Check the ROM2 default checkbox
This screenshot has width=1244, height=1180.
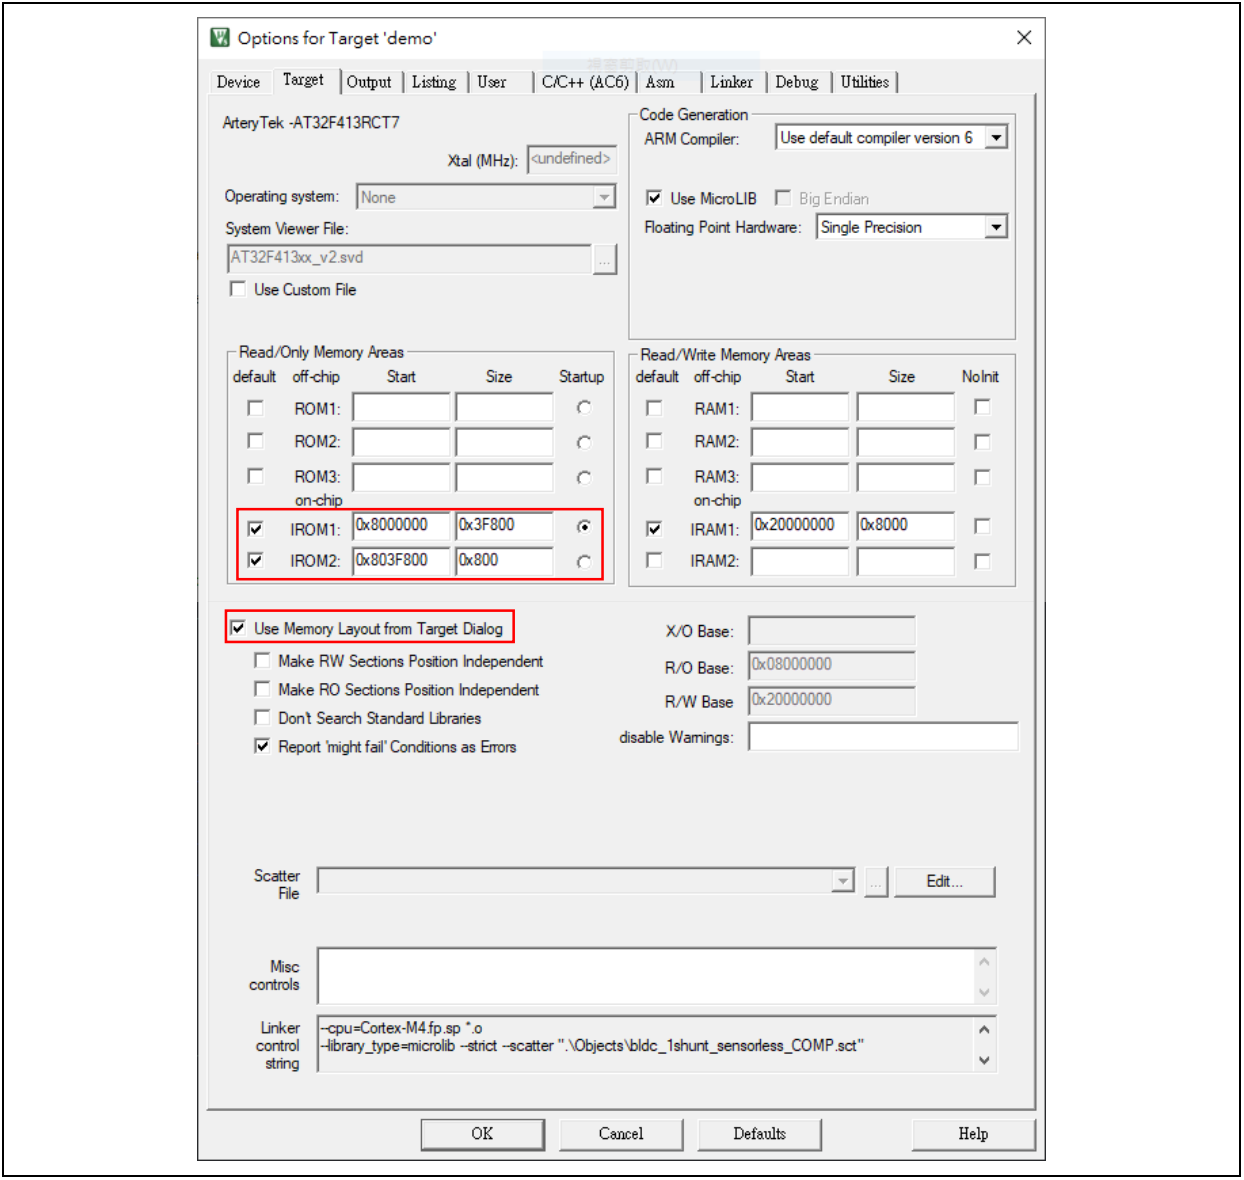(x=256, y=441)
